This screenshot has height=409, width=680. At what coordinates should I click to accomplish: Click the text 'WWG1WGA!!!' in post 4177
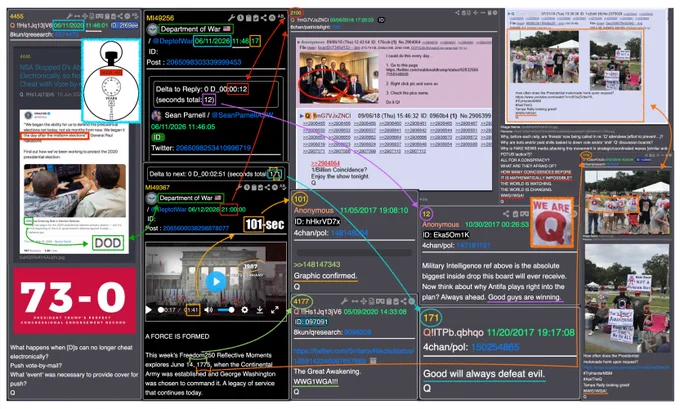click(316, 382)
